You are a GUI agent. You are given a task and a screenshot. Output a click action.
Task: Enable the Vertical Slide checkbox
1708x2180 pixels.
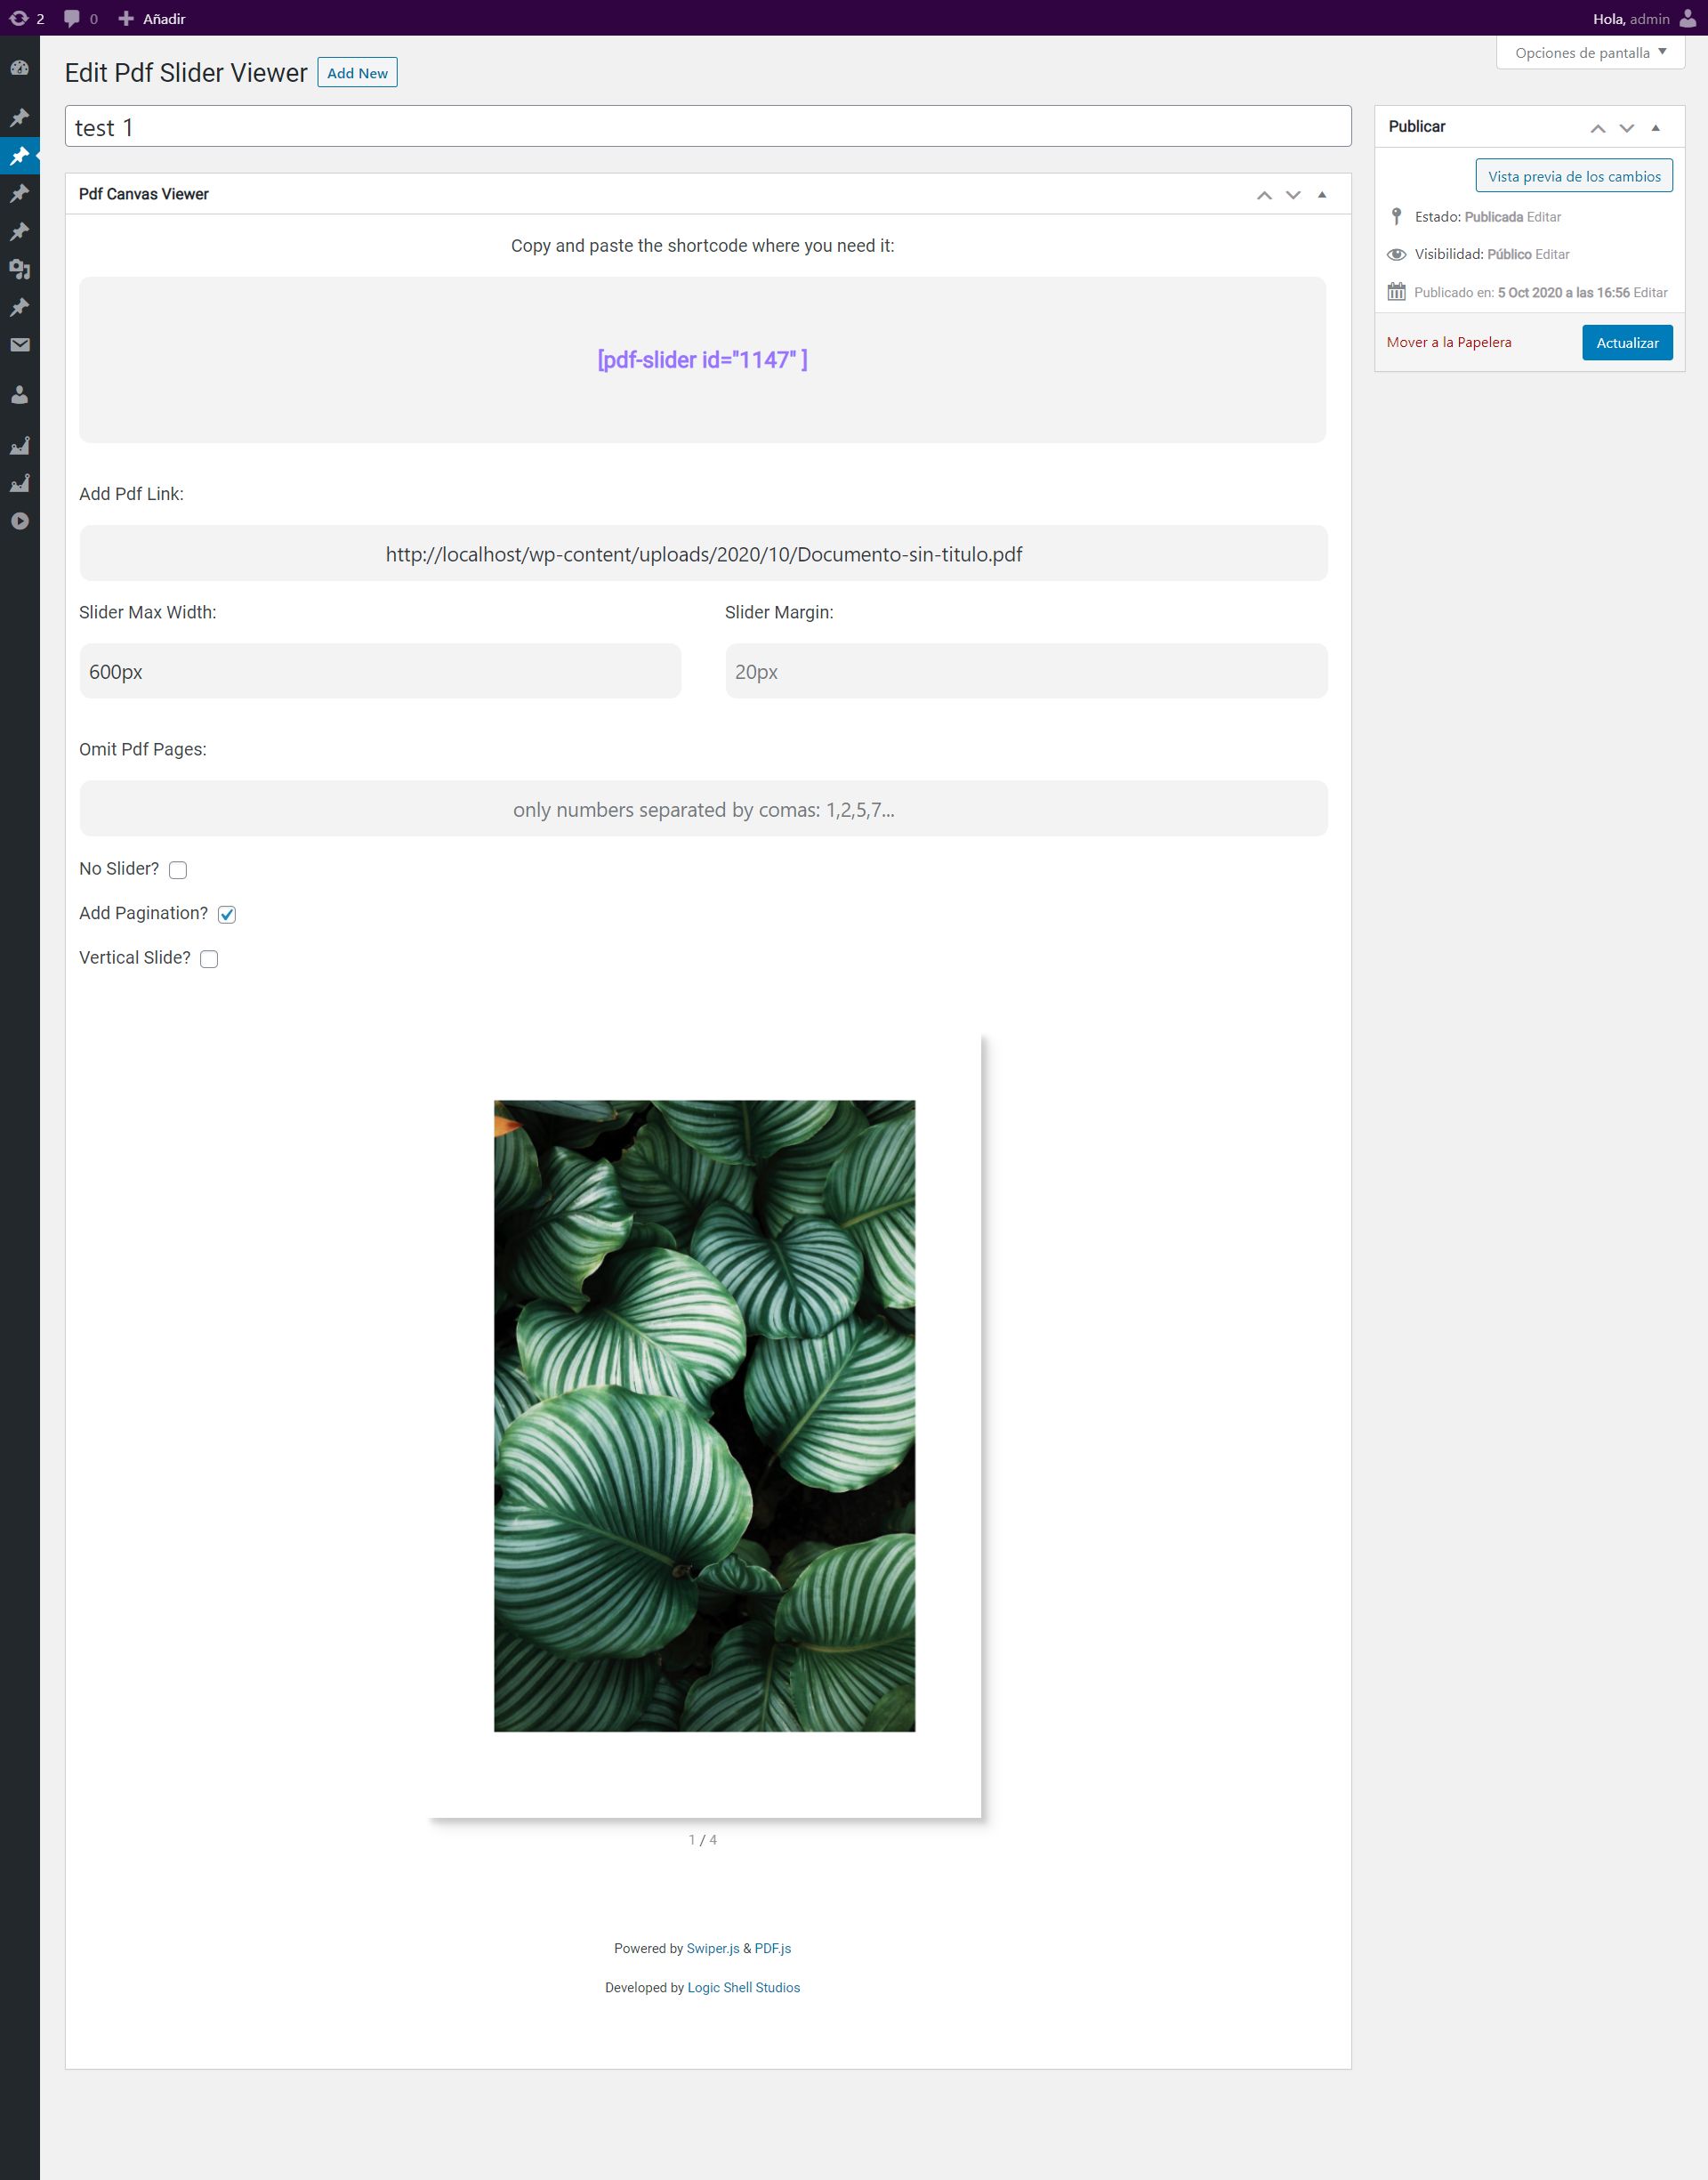click(209, 959)
